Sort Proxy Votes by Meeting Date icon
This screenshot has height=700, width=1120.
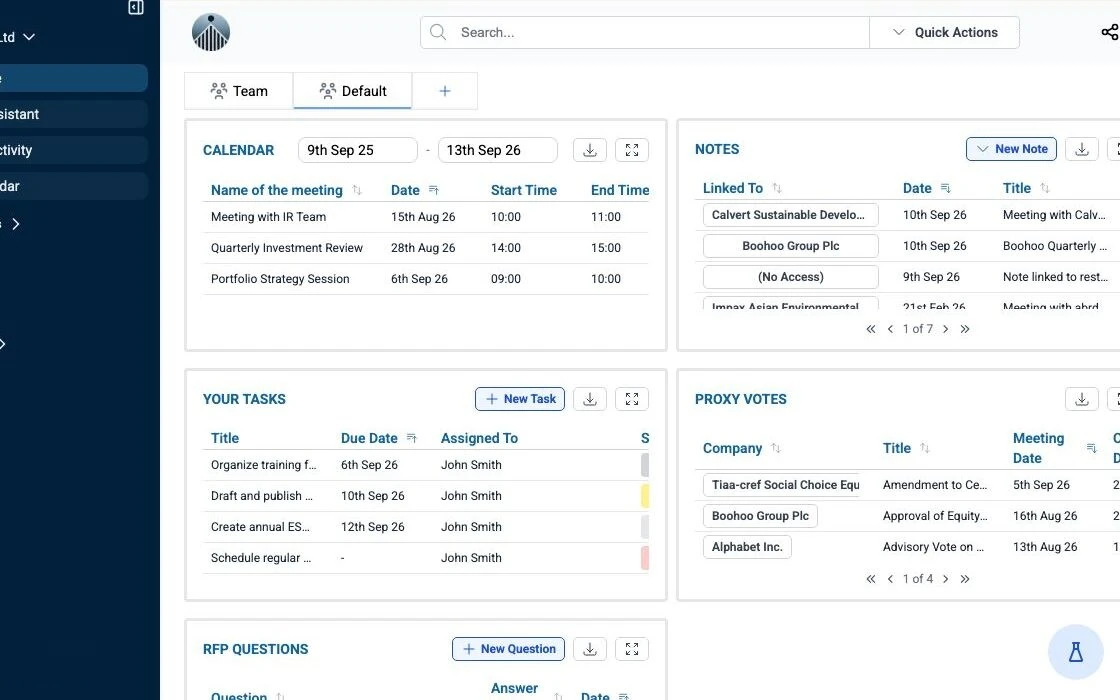(1091, 448)
